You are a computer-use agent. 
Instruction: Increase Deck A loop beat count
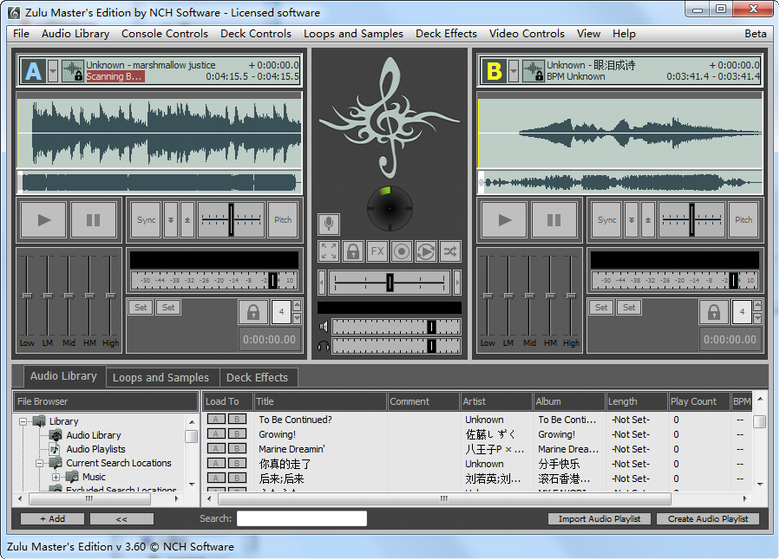coord(297,305)
